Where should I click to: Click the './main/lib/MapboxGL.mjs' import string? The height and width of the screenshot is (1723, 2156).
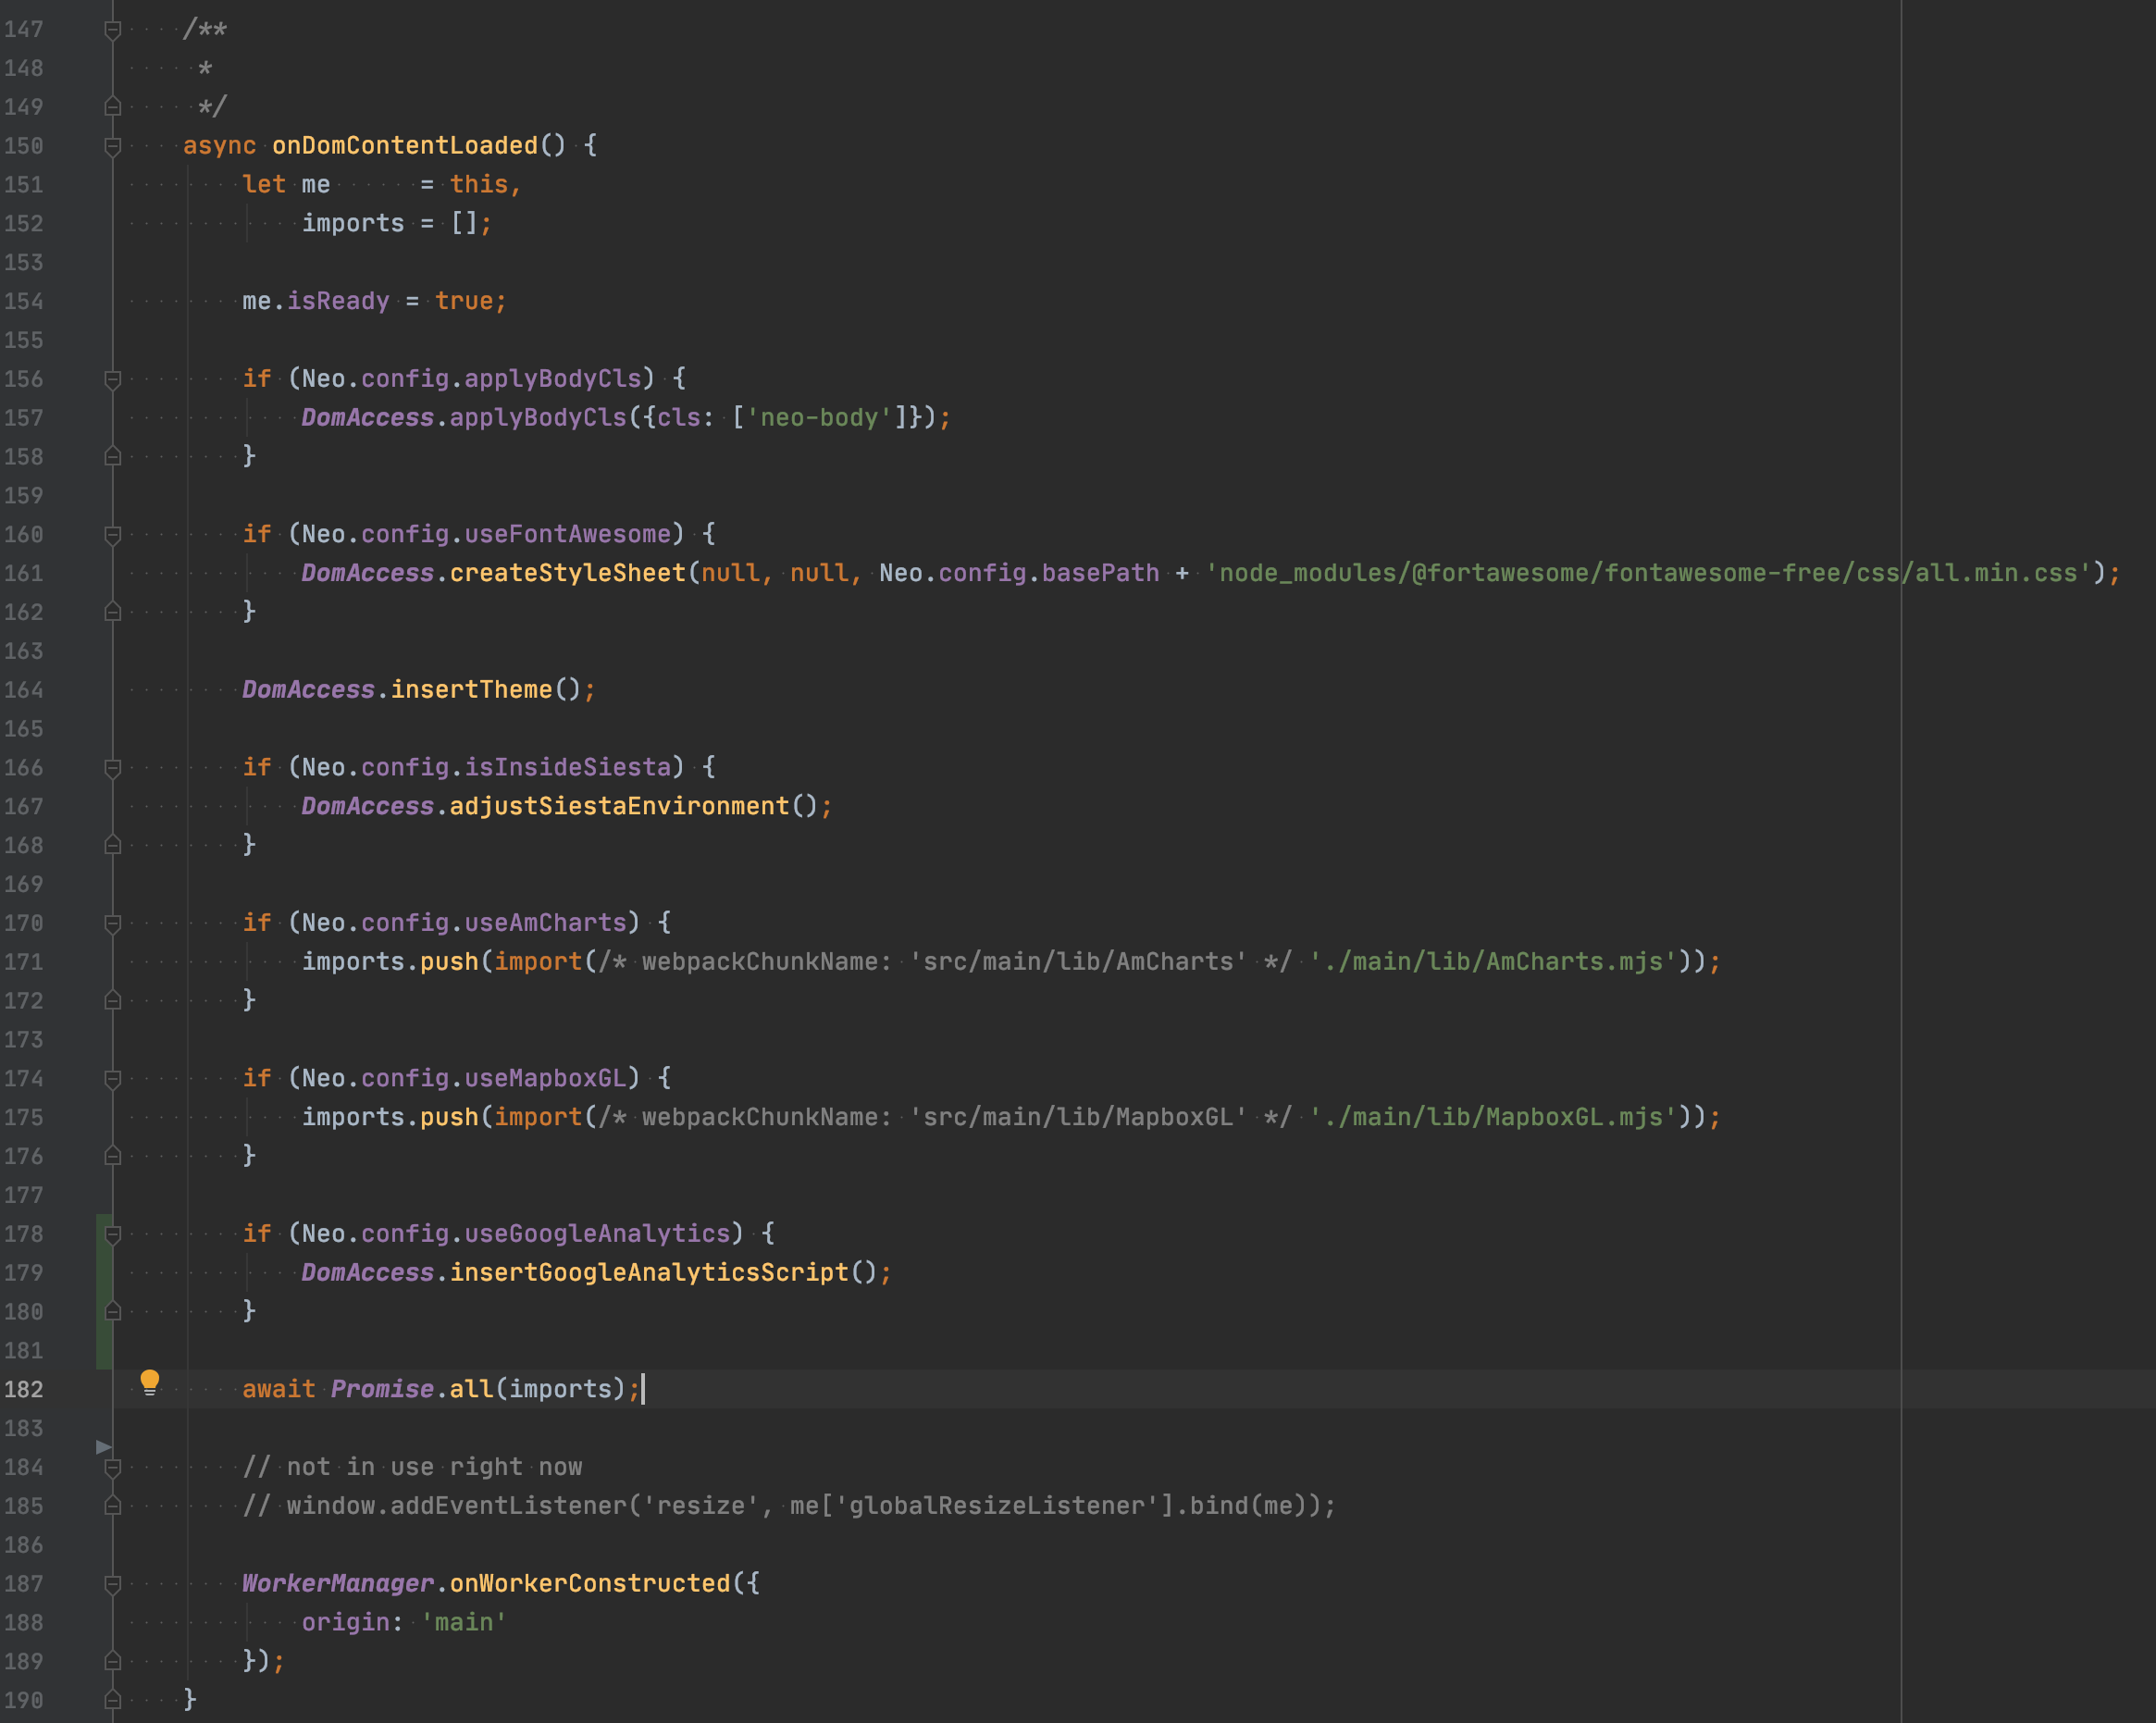[x=1493, y=1117]
